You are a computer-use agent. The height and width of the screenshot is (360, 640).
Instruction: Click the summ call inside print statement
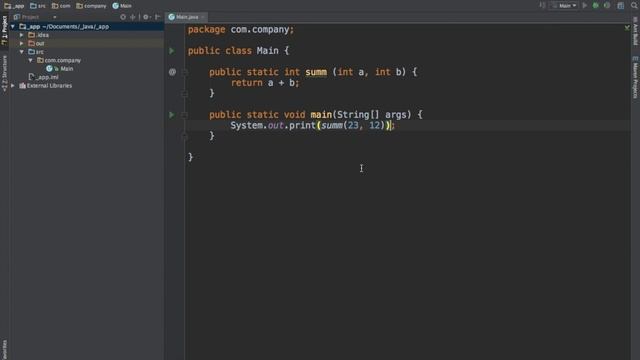[332, 125]
